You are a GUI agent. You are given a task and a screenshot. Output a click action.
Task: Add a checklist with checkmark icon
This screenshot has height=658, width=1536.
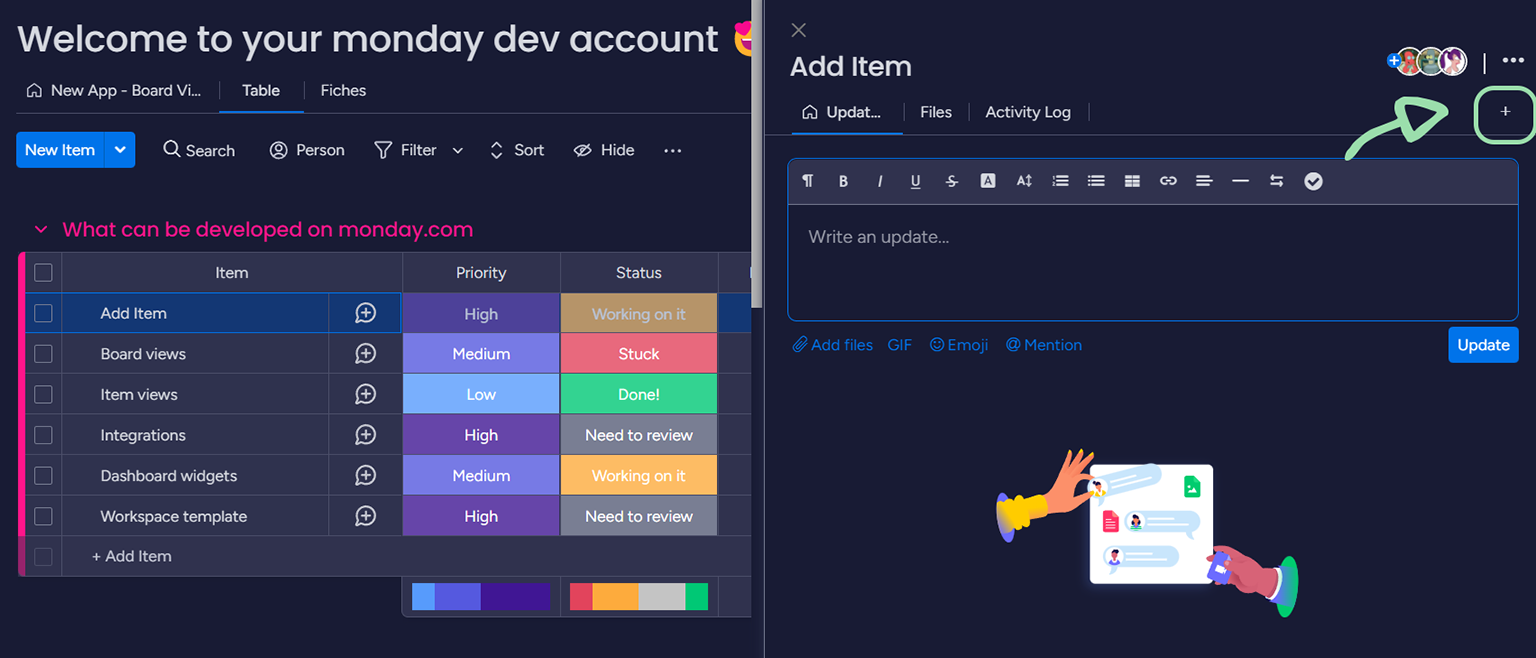[1313, 181]
